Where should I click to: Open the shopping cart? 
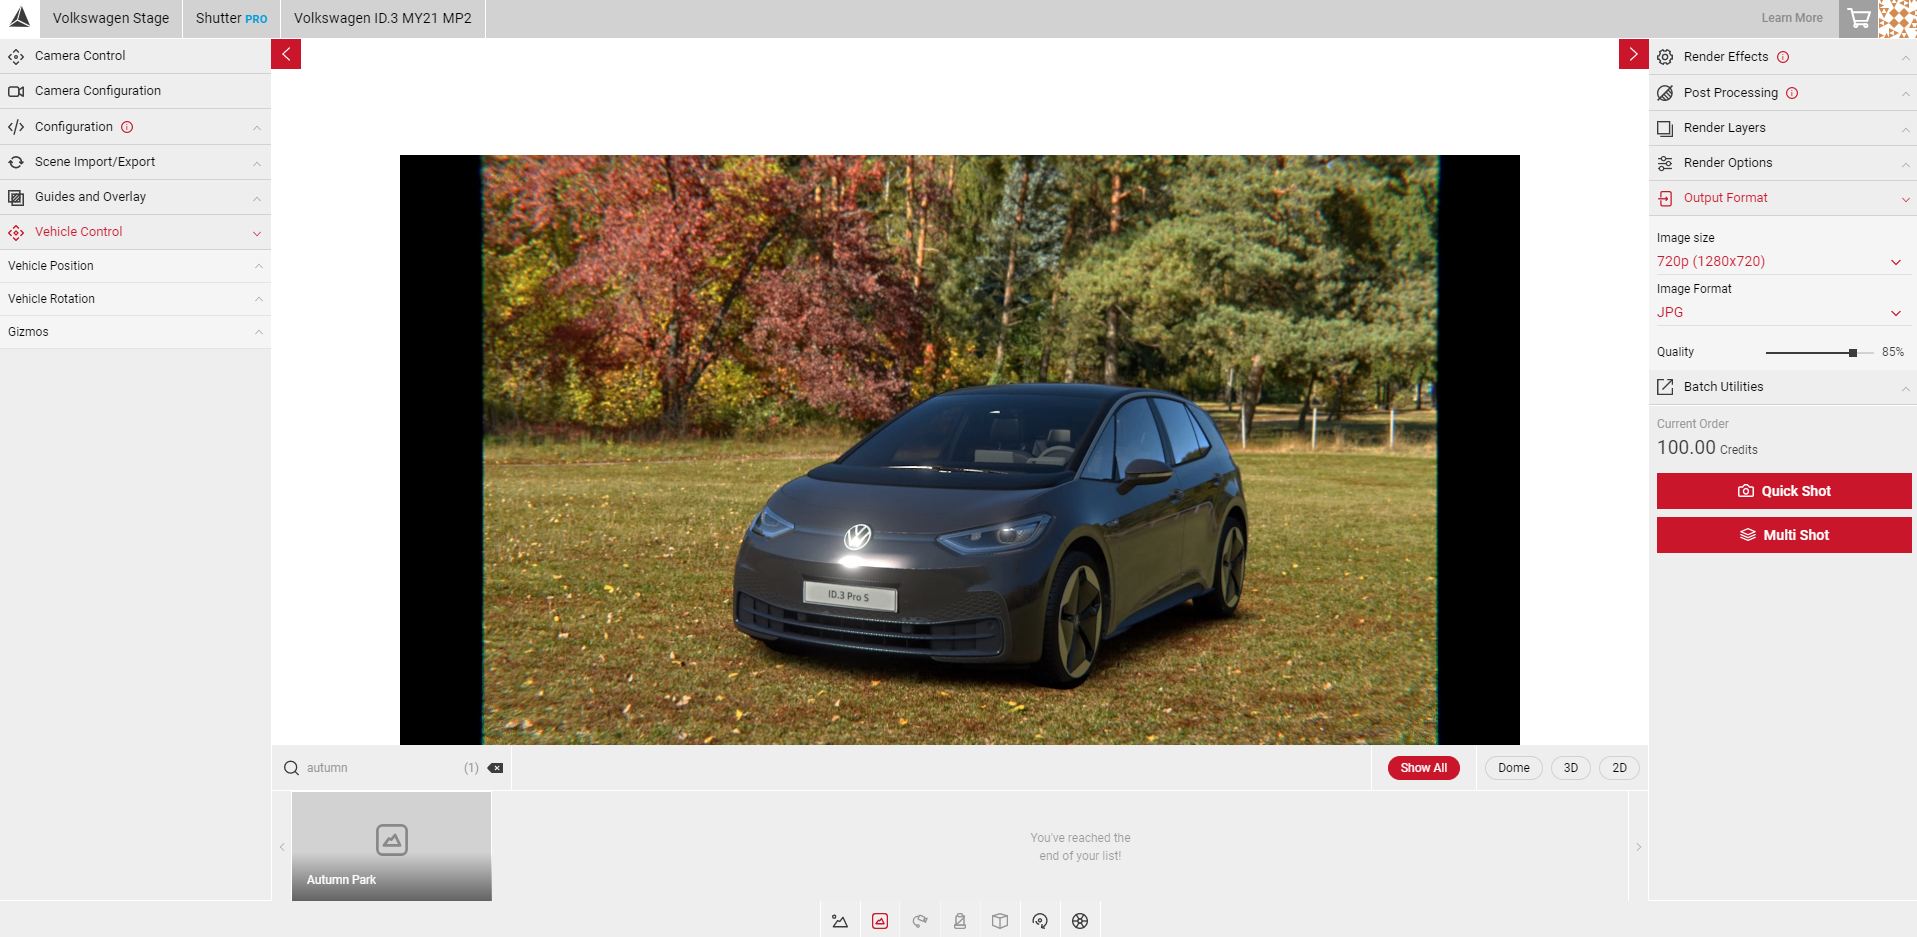point(1859,18)
